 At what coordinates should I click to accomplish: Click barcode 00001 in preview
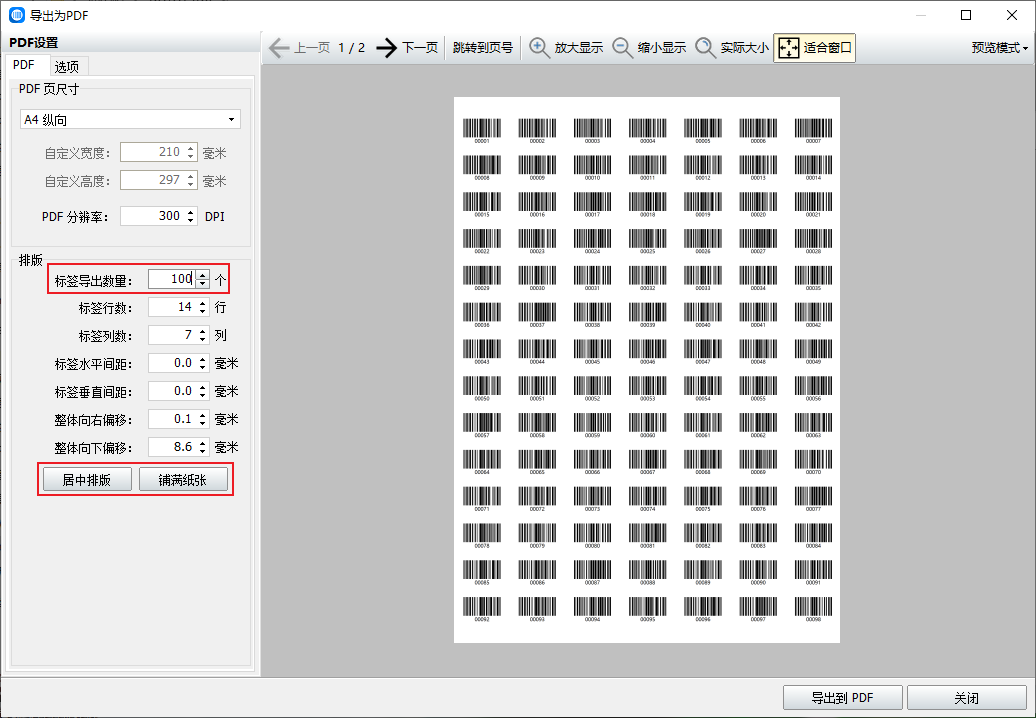[x=482, y=130]
